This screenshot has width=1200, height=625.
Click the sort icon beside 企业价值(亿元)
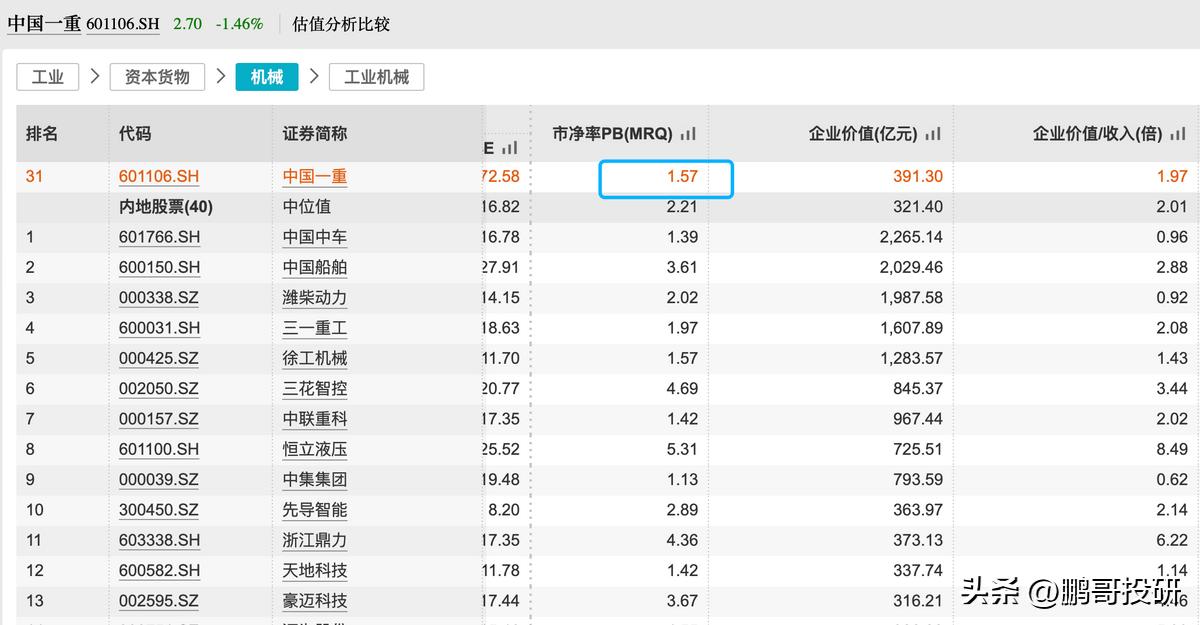933,132
